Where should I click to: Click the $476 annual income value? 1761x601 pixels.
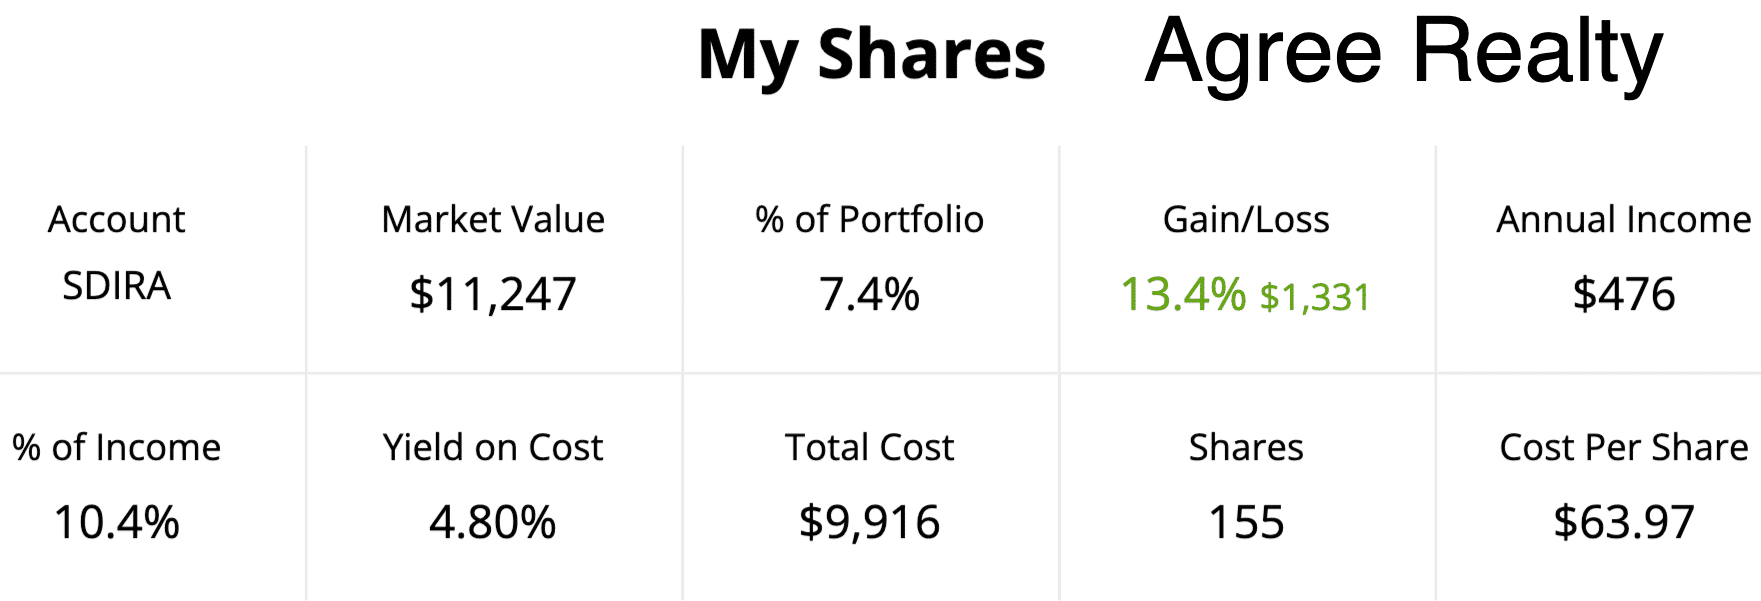click(1624, 295)
